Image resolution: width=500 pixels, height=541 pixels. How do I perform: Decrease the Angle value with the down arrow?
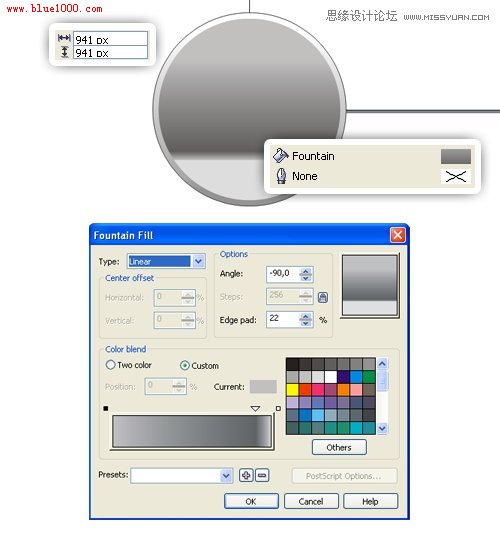(x=305, y=278)
